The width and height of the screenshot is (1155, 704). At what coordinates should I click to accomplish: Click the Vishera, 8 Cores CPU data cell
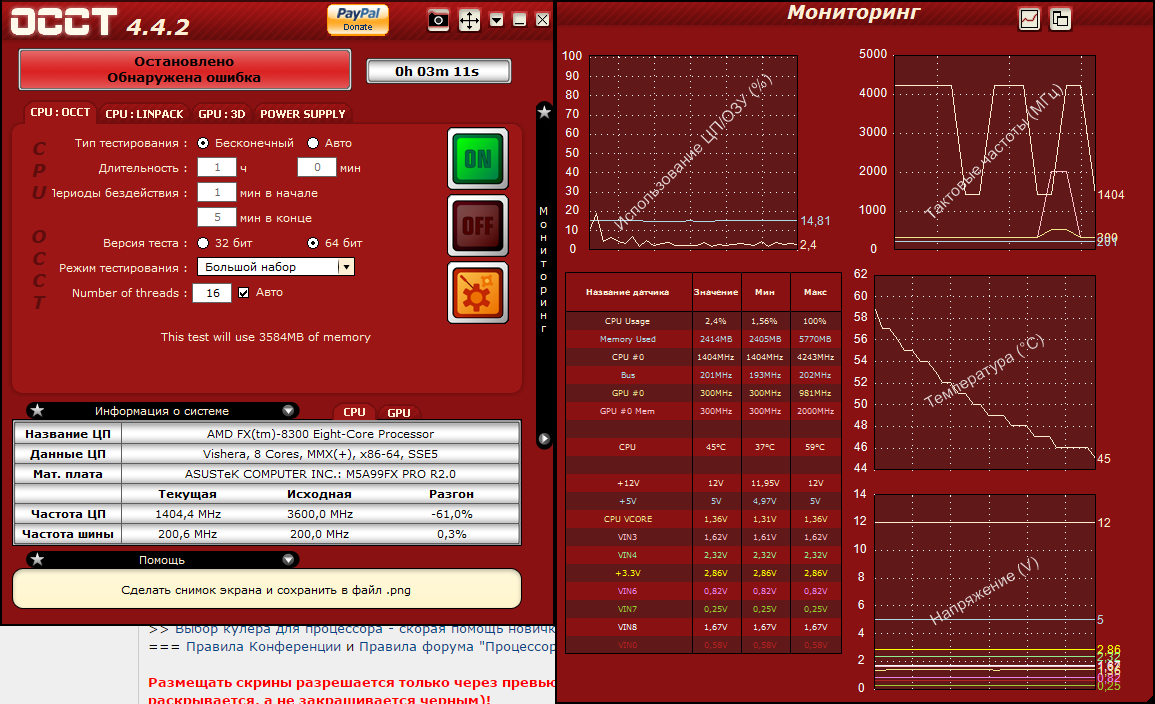(x=320, y=454)
